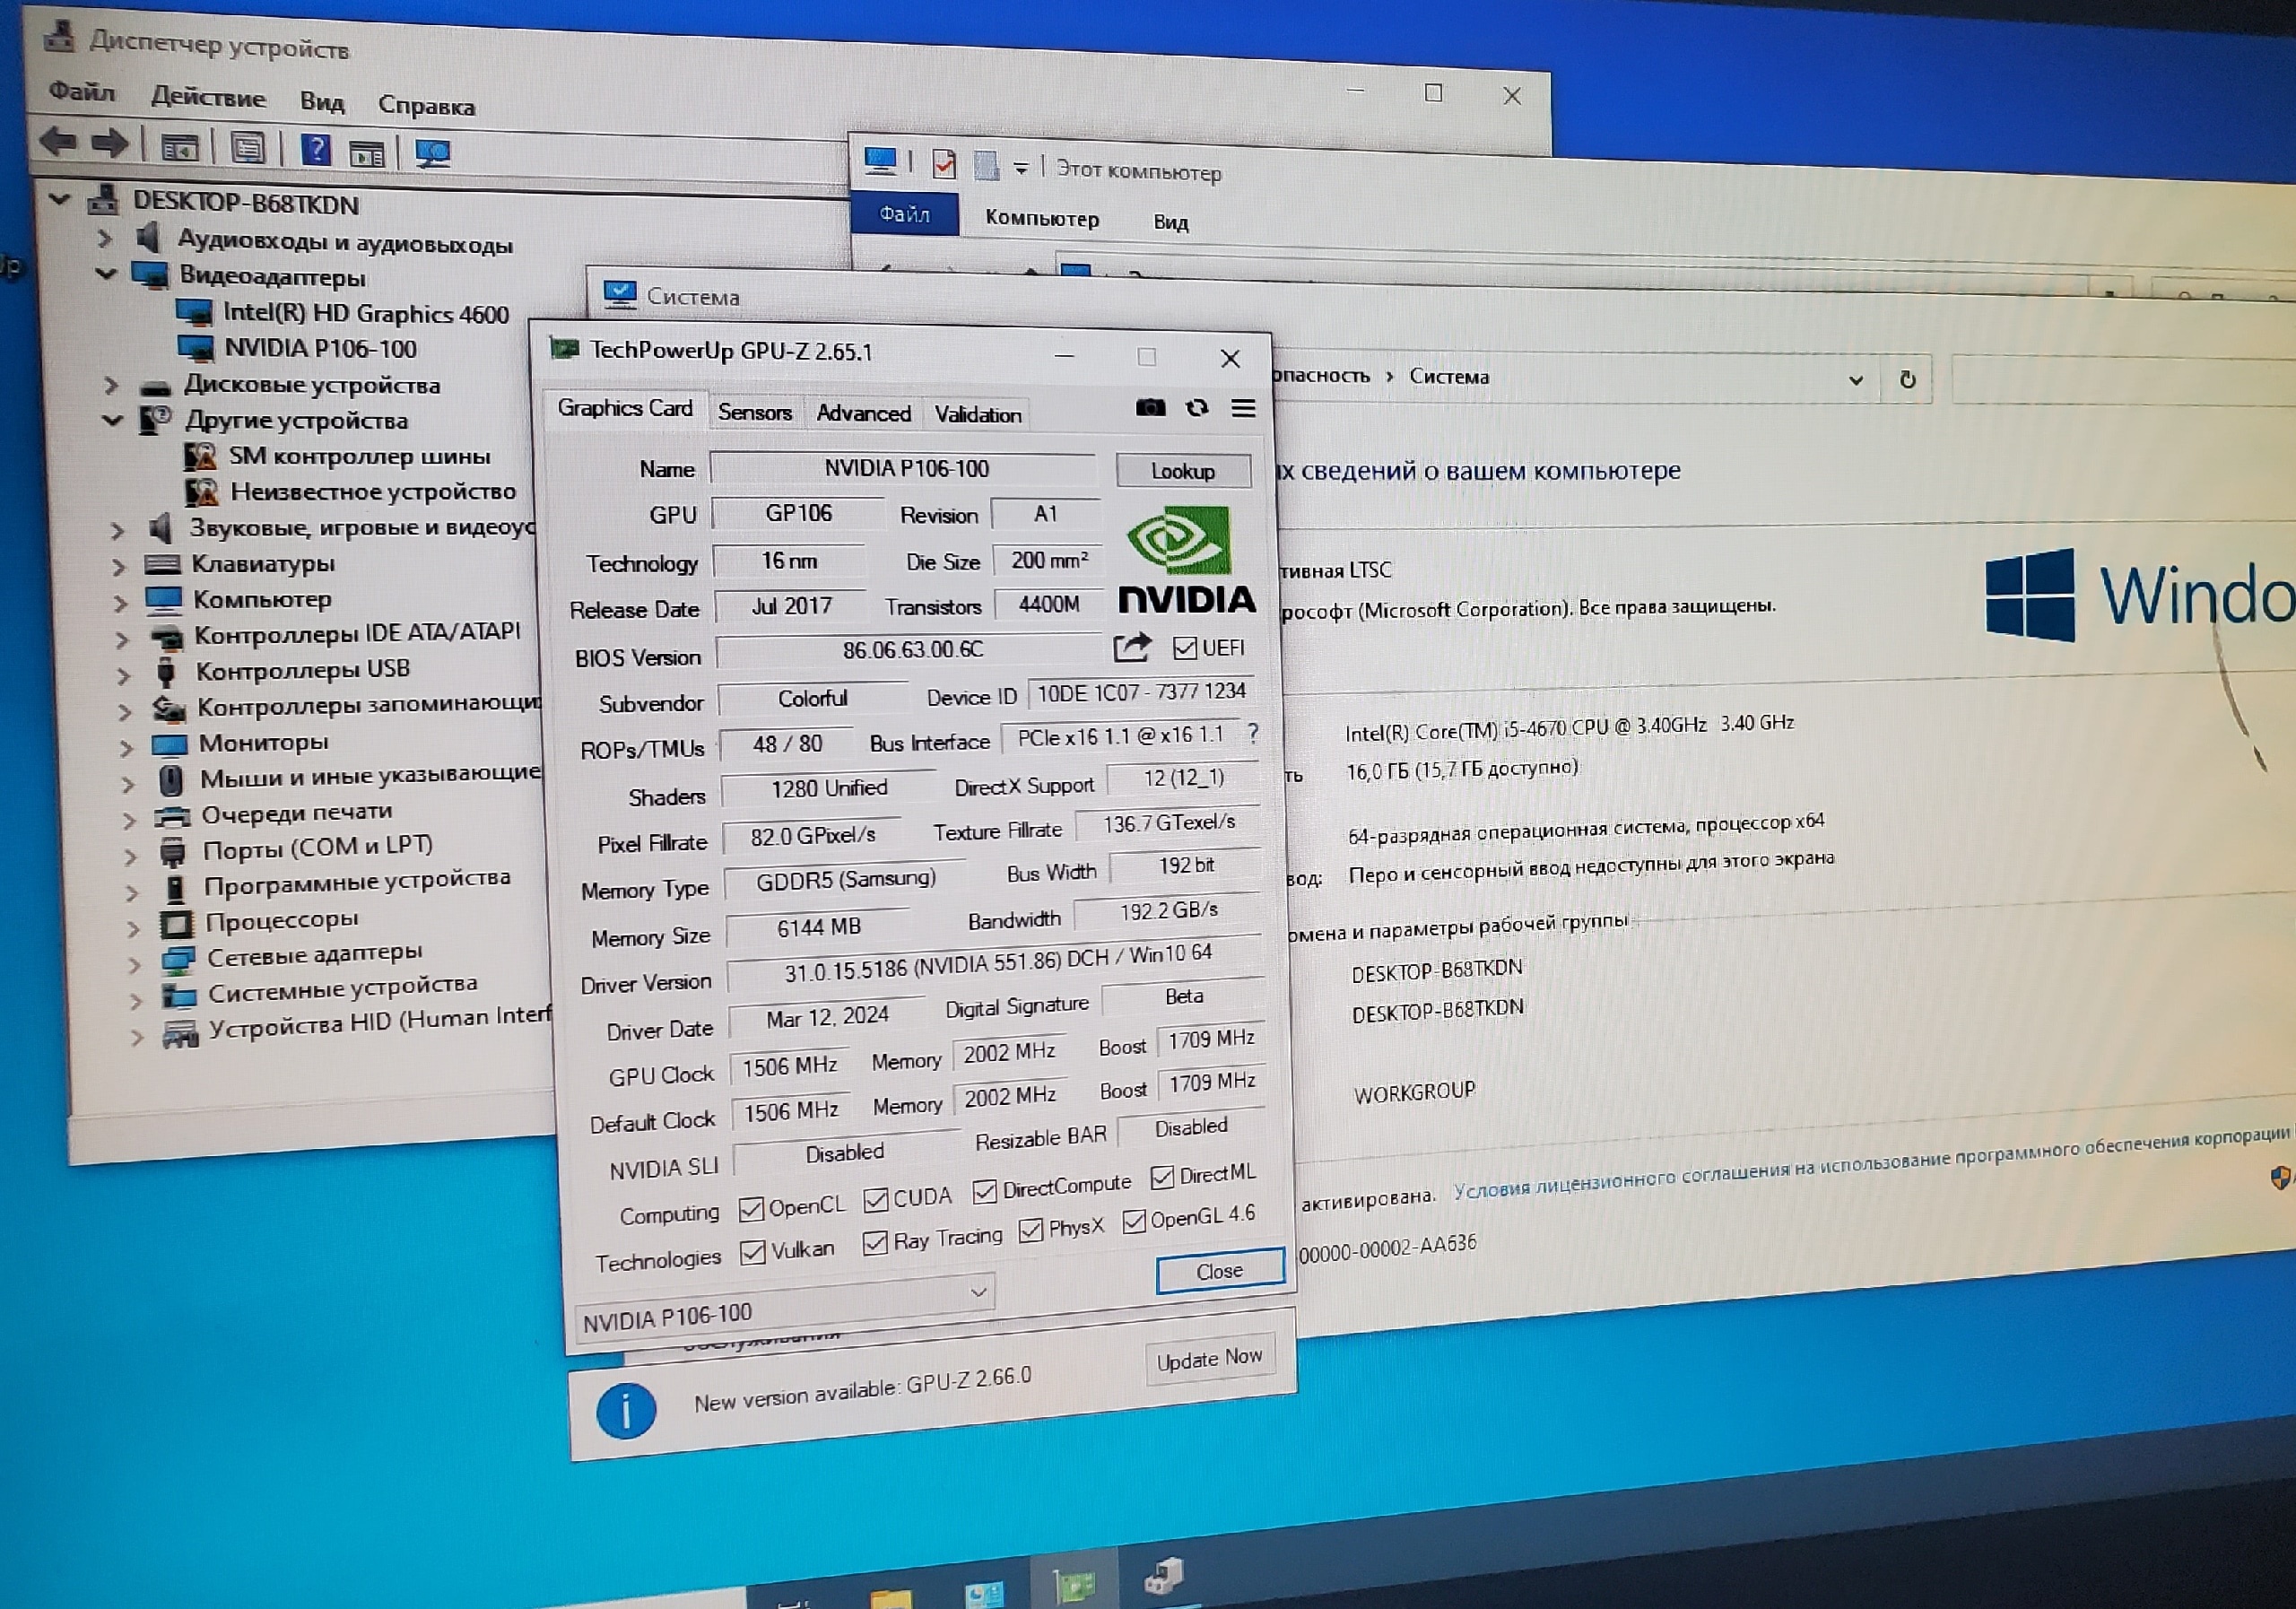Image resolution: width=2296 pixels, height=1609 pixels.
Task: Open Действие menu in Device Manager
Action: tap(208, 97)
